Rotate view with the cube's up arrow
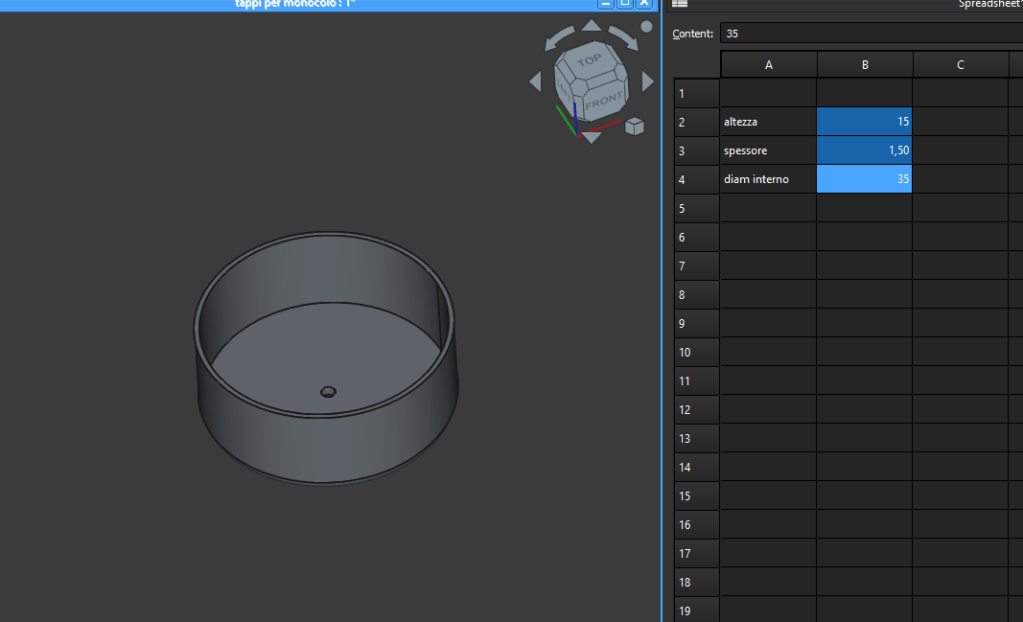The image size is (1023, 622). click(591, 25)
